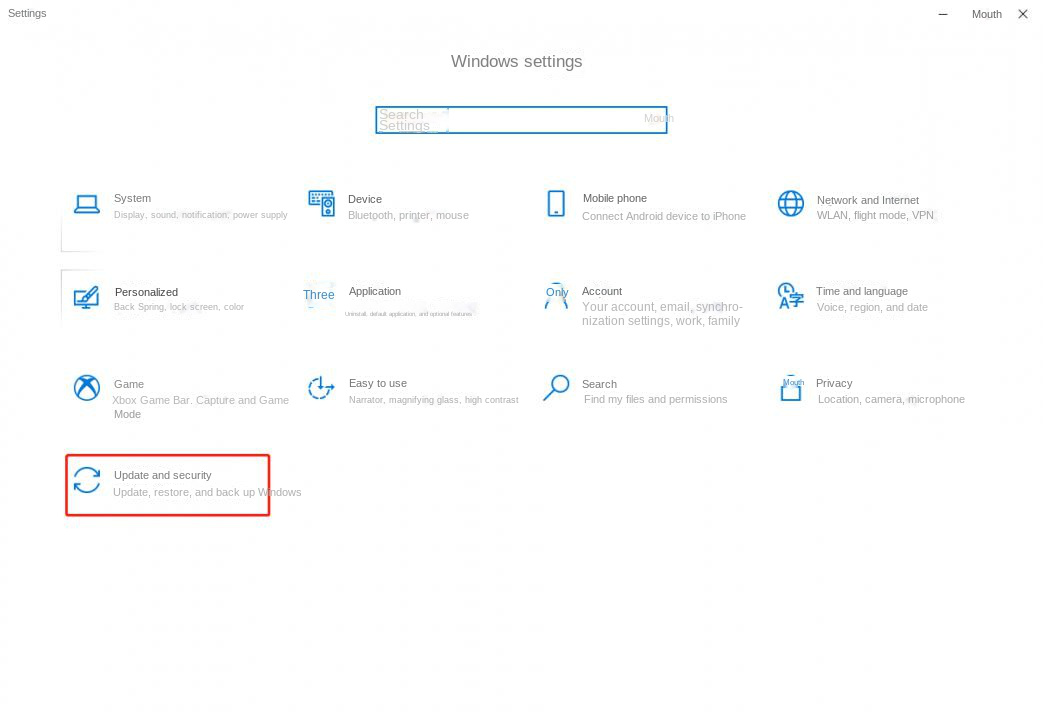Open Network and Internet via the globe icon
Image resolution: width=1043 pixels, height=720 pixels.
click(x=790, y=203)
